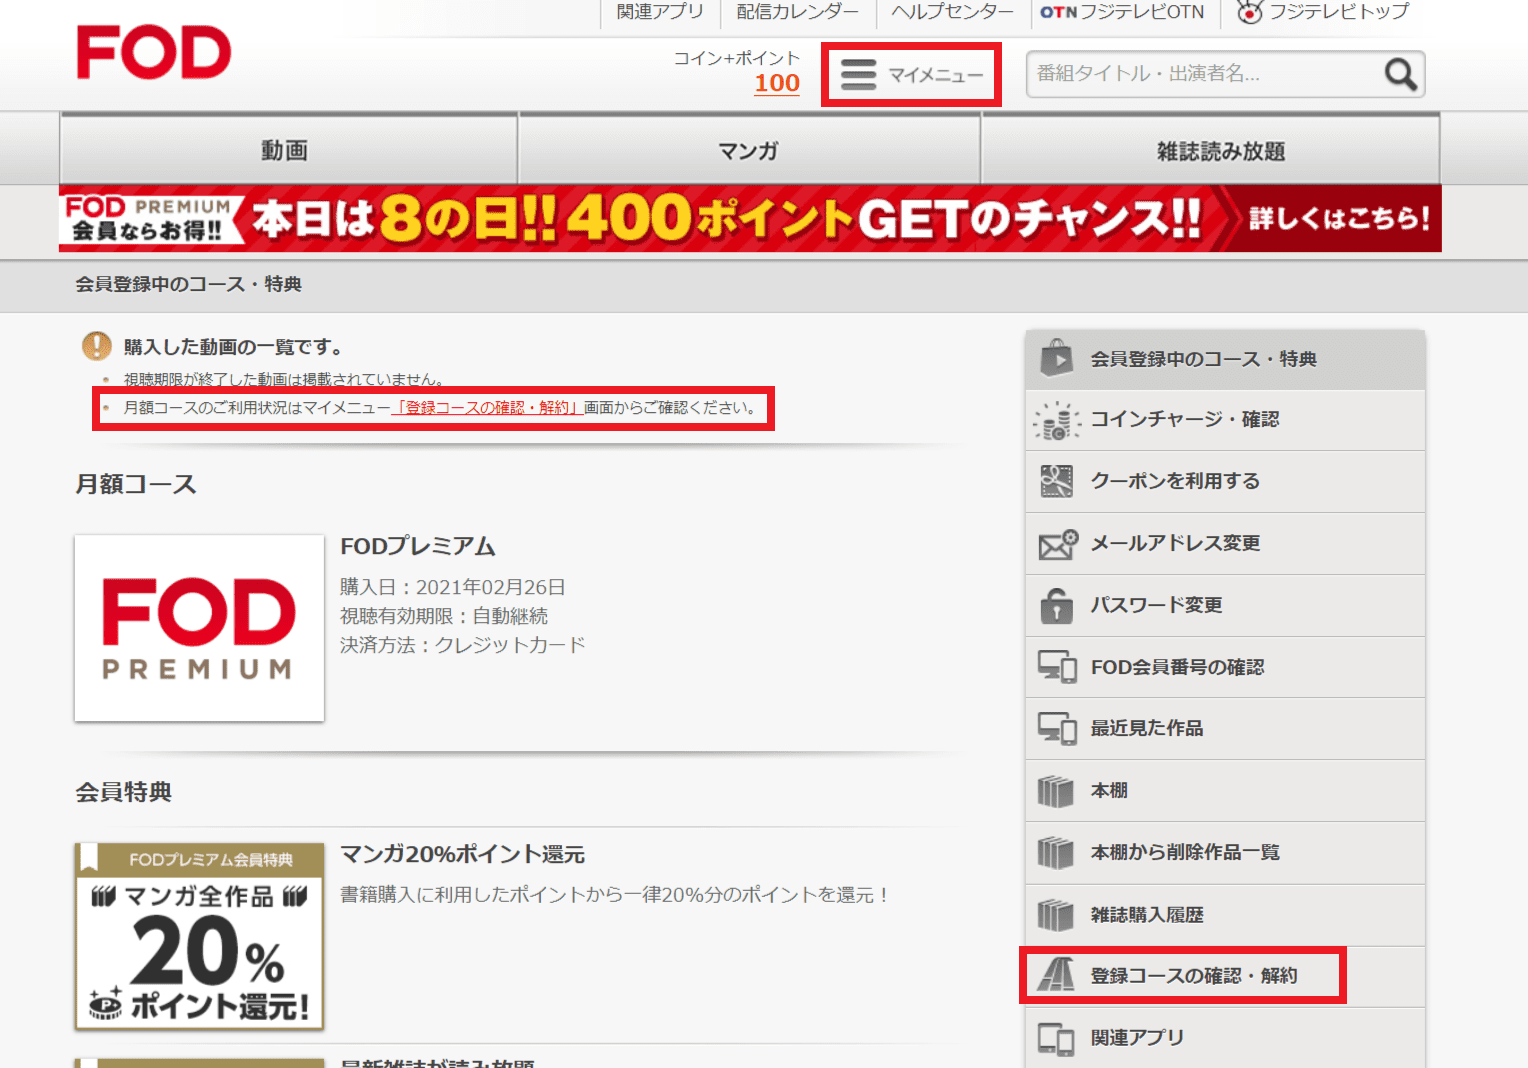Click the マンガ全作品20%ポイント還元 thumbnail
This screenshot has height=1068, width=1528.
[199, 936]
